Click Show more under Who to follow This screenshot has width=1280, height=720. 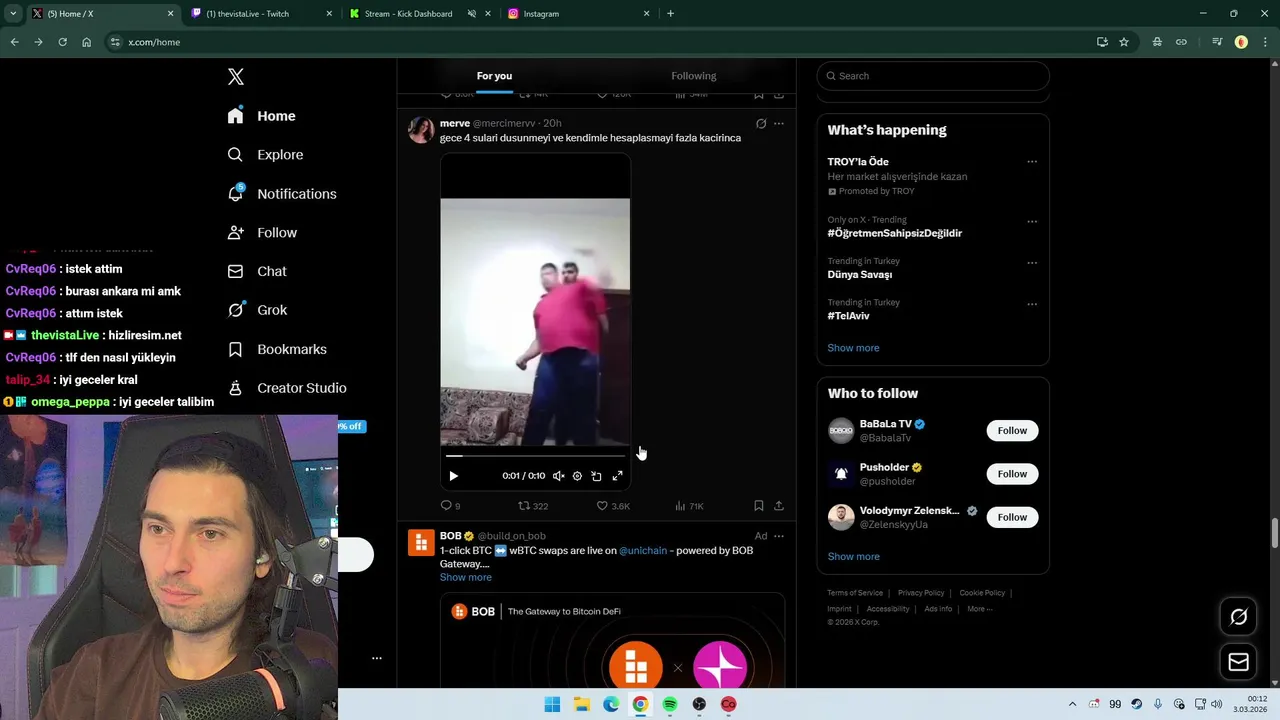(853, 557)
